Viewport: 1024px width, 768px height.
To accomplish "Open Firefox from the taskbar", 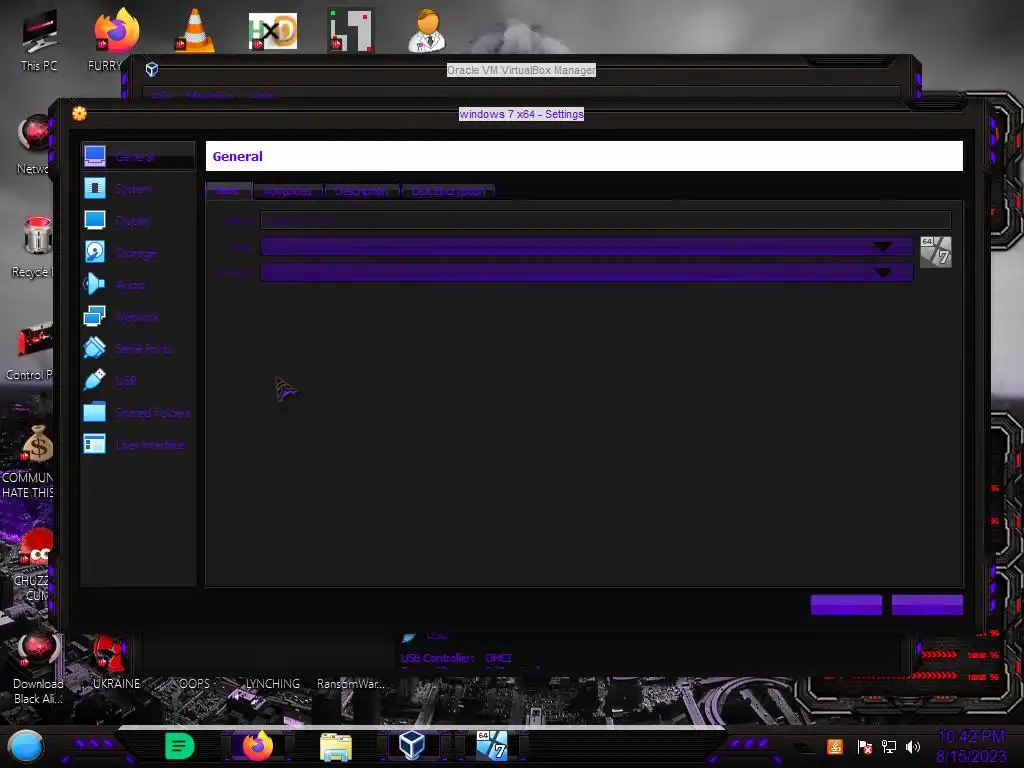I will click(x=257, y=746).
